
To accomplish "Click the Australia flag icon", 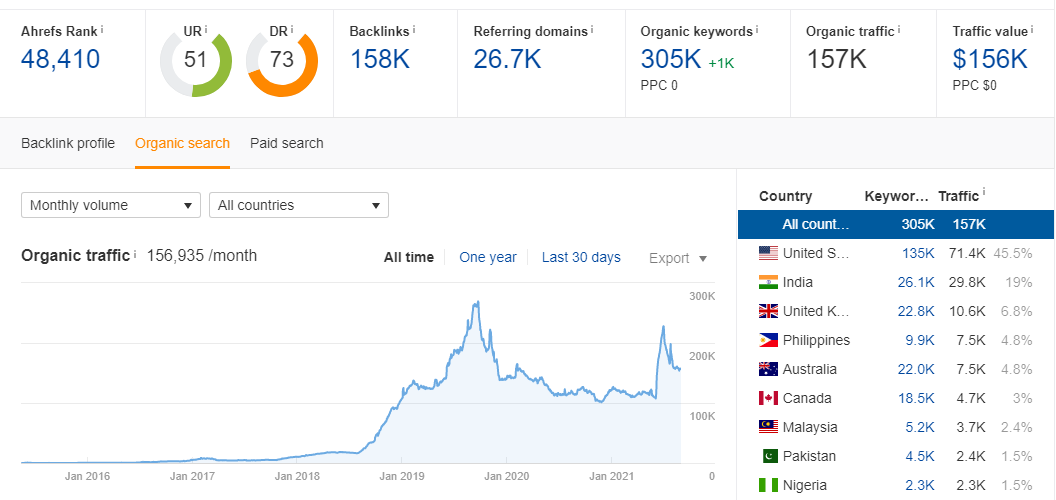I will pyautogui.click(x=768, y=369).
